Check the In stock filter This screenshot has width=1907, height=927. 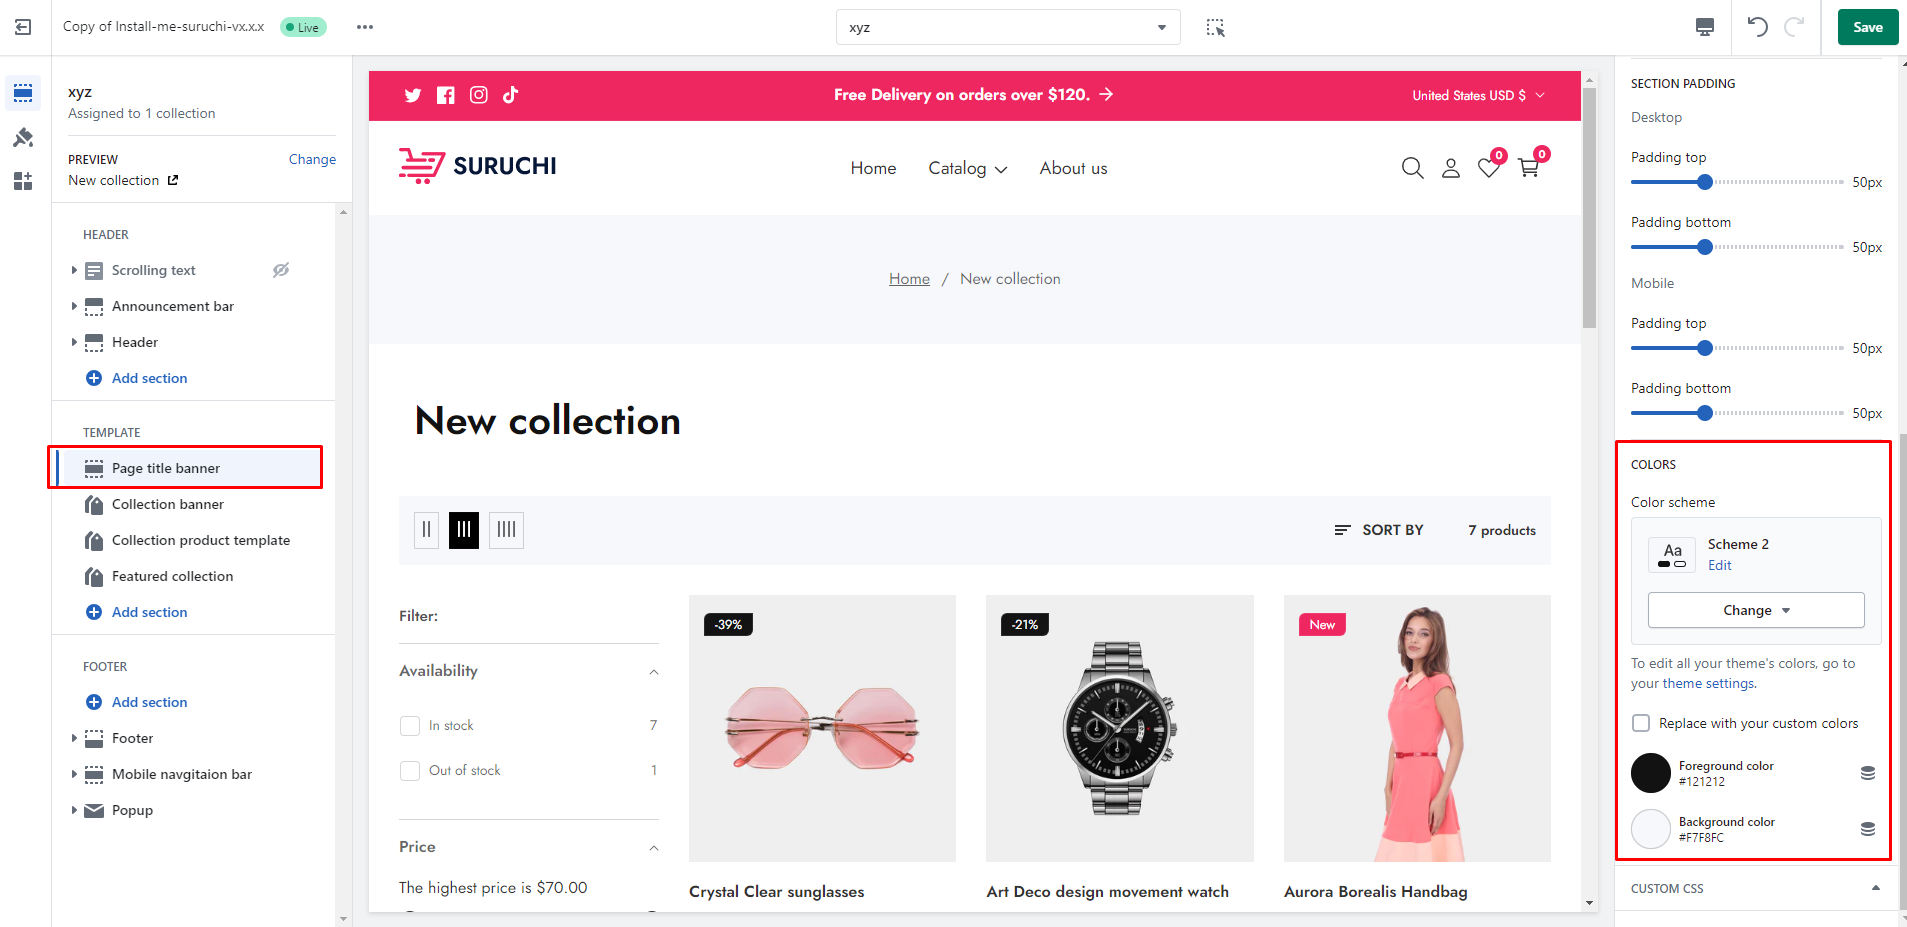(x=410, y=725)
